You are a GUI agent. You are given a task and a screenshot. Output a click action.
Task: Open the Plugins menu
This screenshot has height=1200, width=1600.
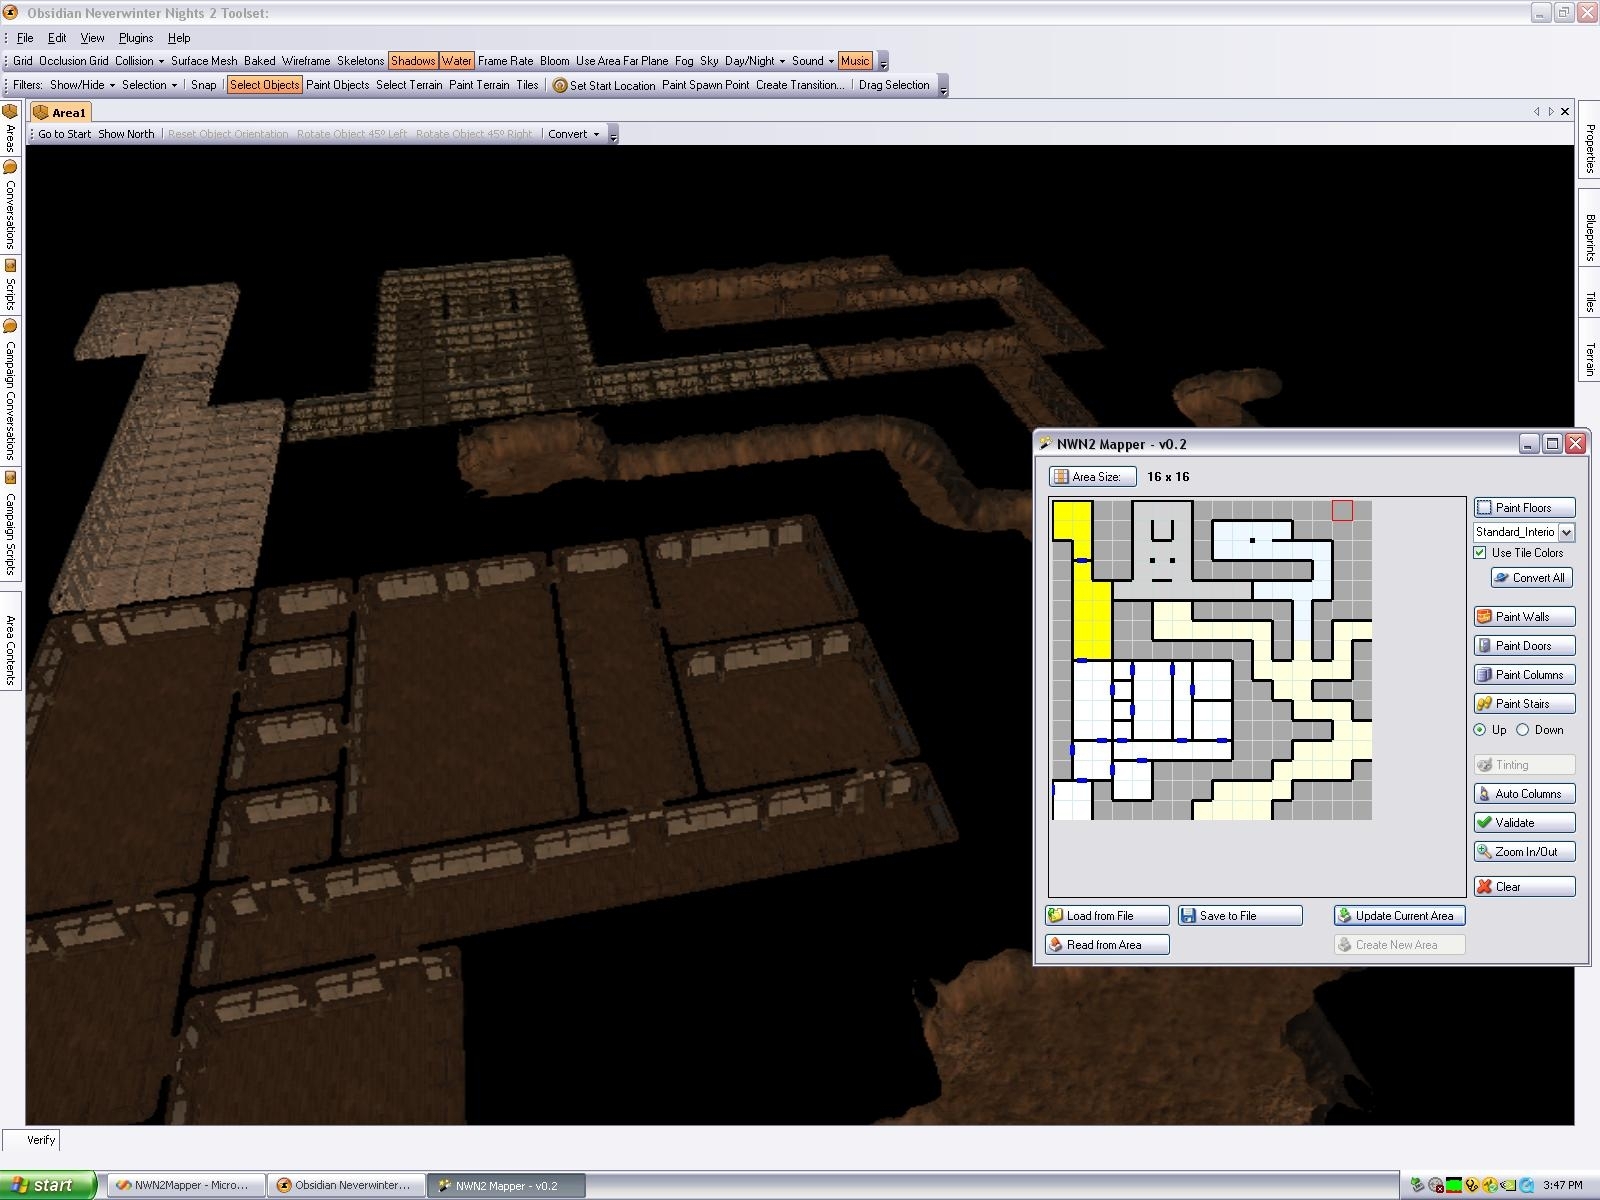(136, 38)
